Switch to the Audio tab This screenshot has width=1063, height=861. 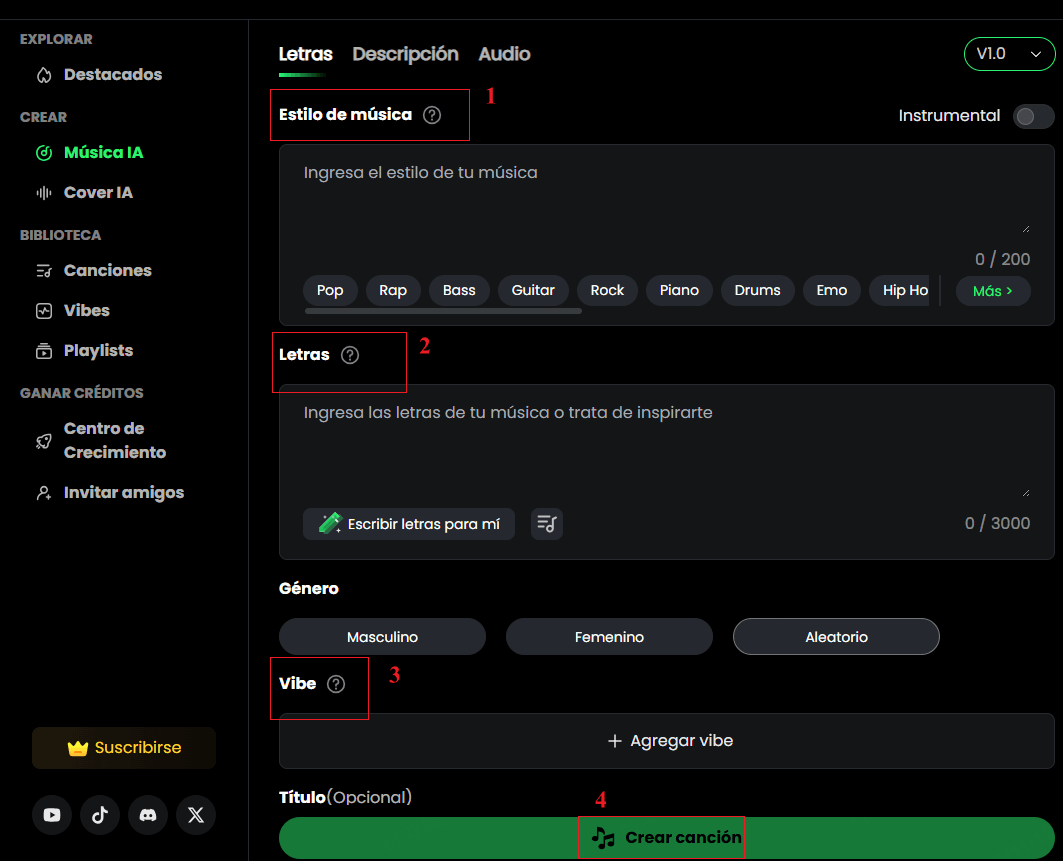point(504,54)
